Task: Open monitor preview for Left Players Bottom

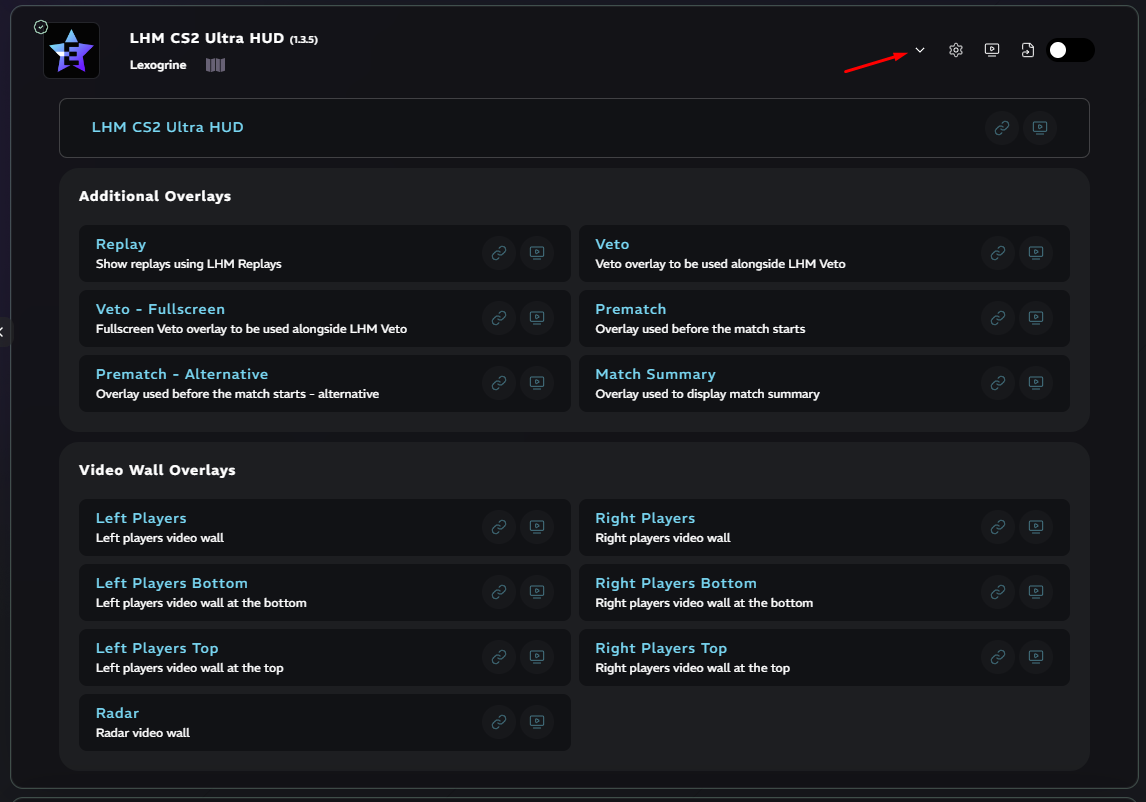Action: (x=537, y=592)
